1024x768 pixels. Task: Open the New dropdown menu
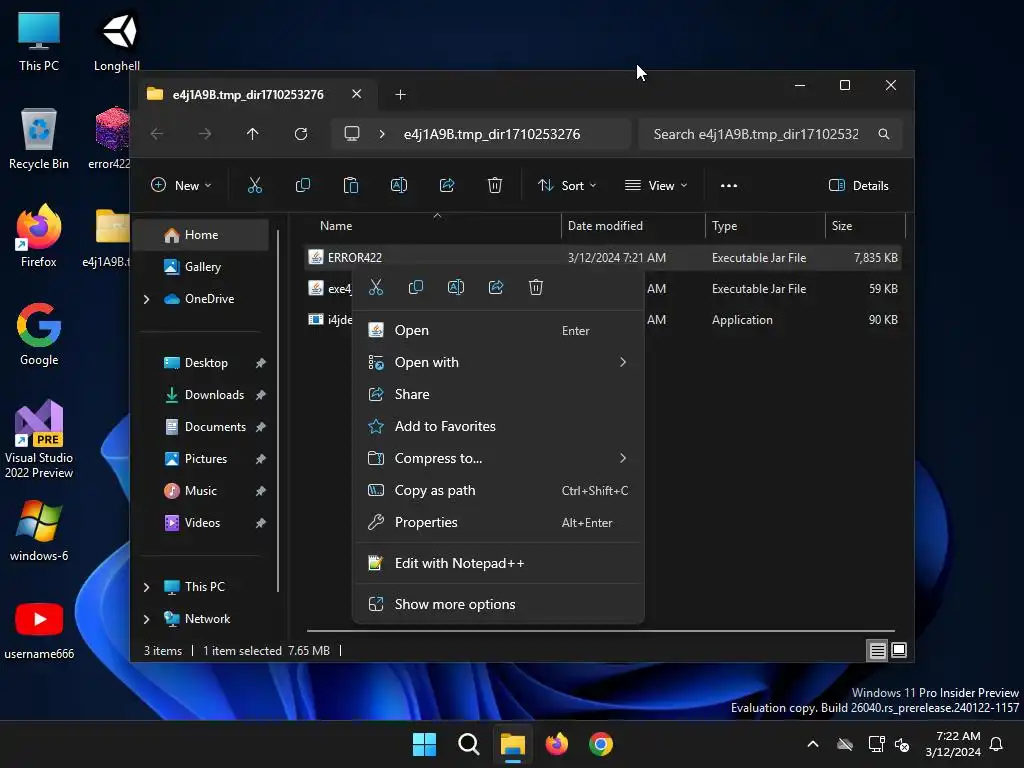pyautogui.click(x=181, y=185)
